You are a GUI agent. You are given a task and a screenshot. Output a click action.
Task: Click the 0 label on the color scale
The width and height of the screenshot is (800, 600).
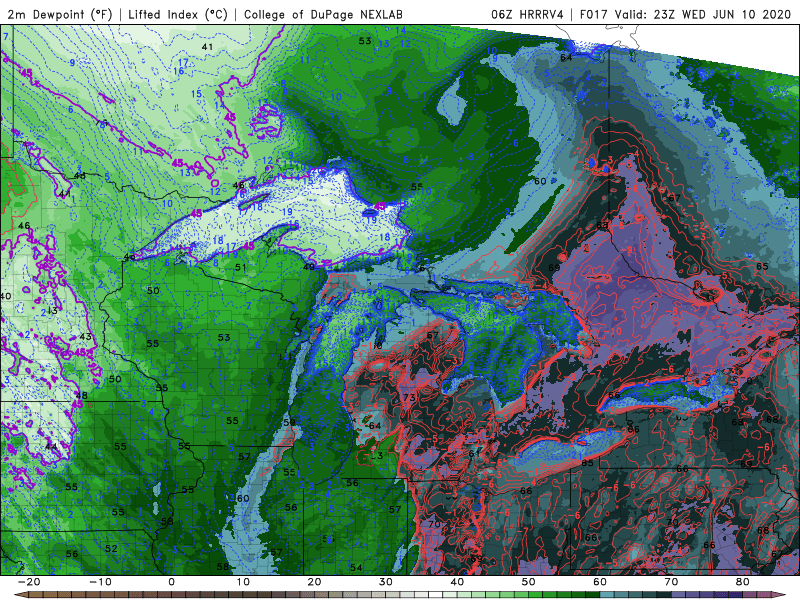pos(171,582)
